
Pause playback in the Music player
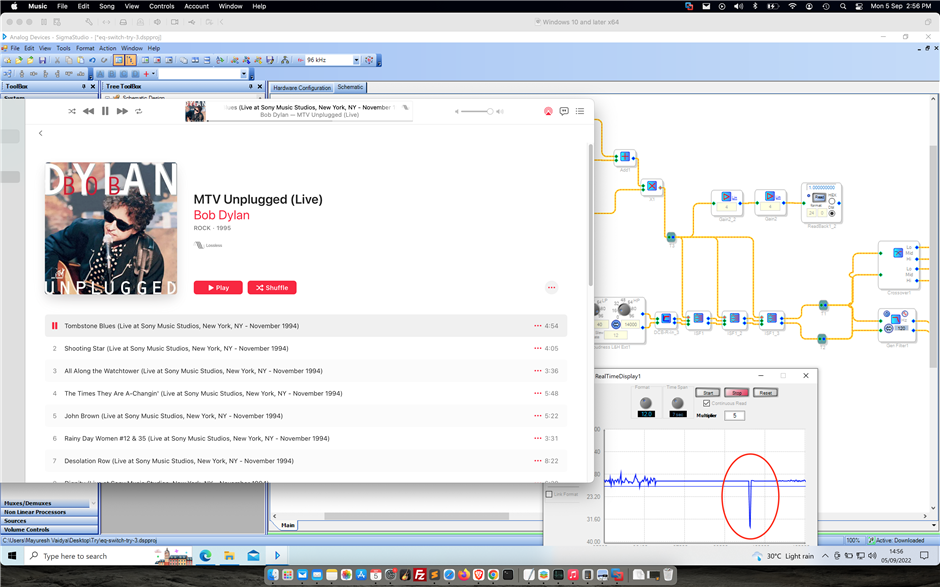pyautogui.click(x=105, y=111)
